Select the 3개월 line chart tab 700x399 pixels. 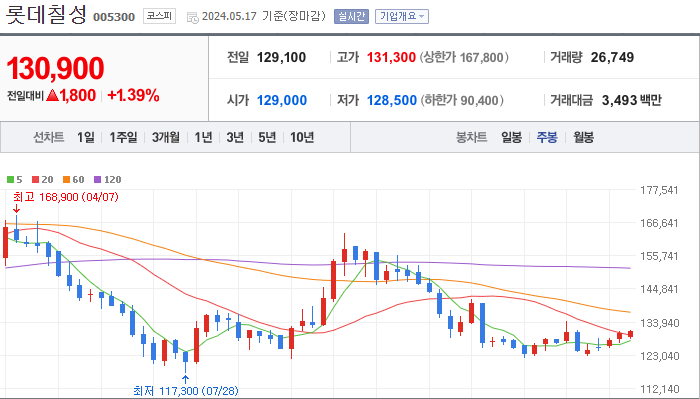tap(166, 137)
